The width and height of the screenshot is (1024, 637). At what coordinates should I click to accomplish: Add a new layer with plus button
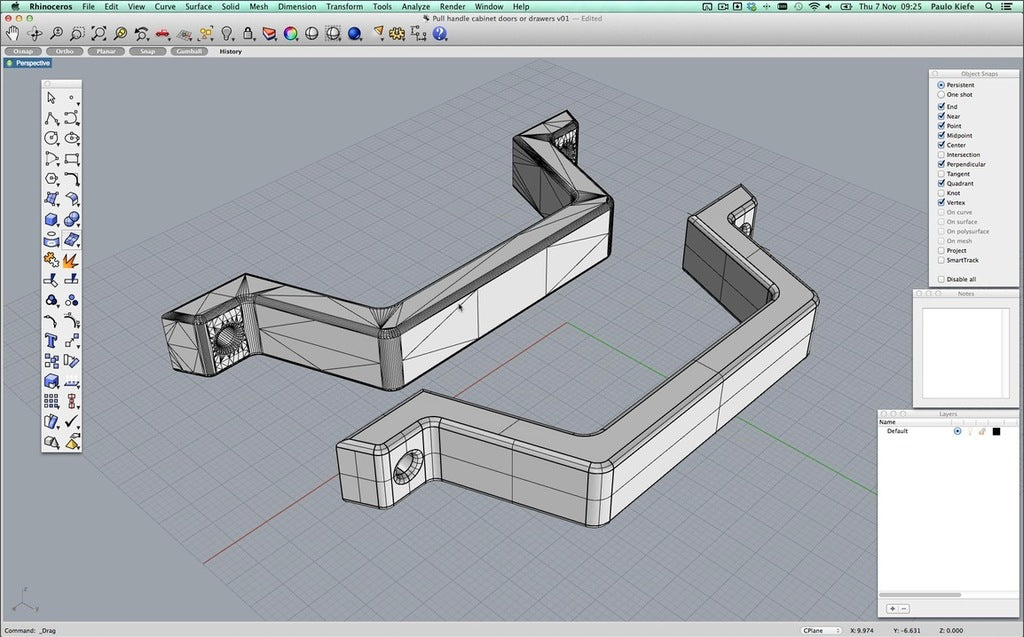[x=892, y=609]
